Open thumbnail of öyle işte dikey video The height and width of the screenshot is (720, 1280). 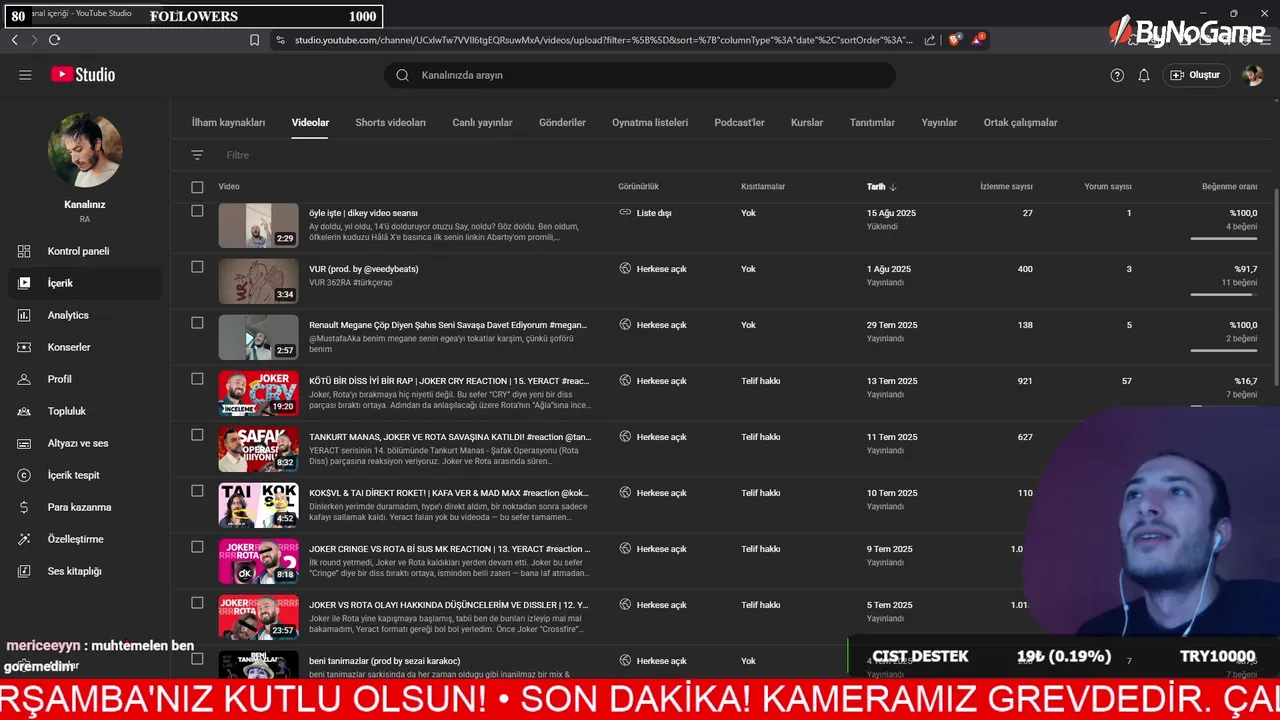pyautogui.click(x=259, y=226)
